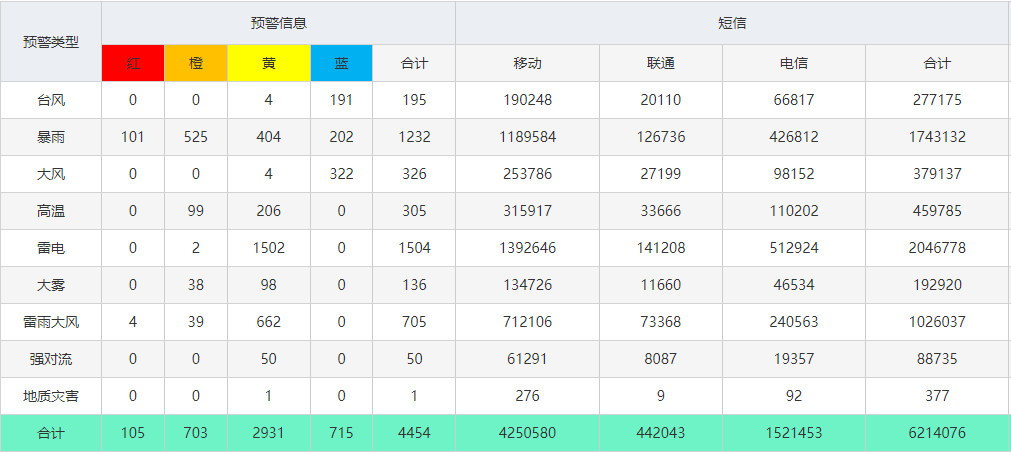Click the 雷雨大风 warning total 705
The width and height of the screenshot is (1011, 453).
[413, 322]
